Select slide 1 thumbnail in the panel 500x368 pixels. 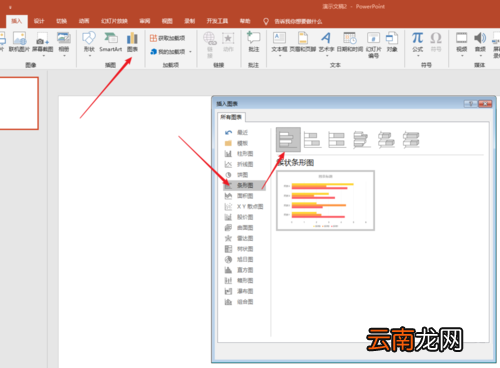click(19, 103)
